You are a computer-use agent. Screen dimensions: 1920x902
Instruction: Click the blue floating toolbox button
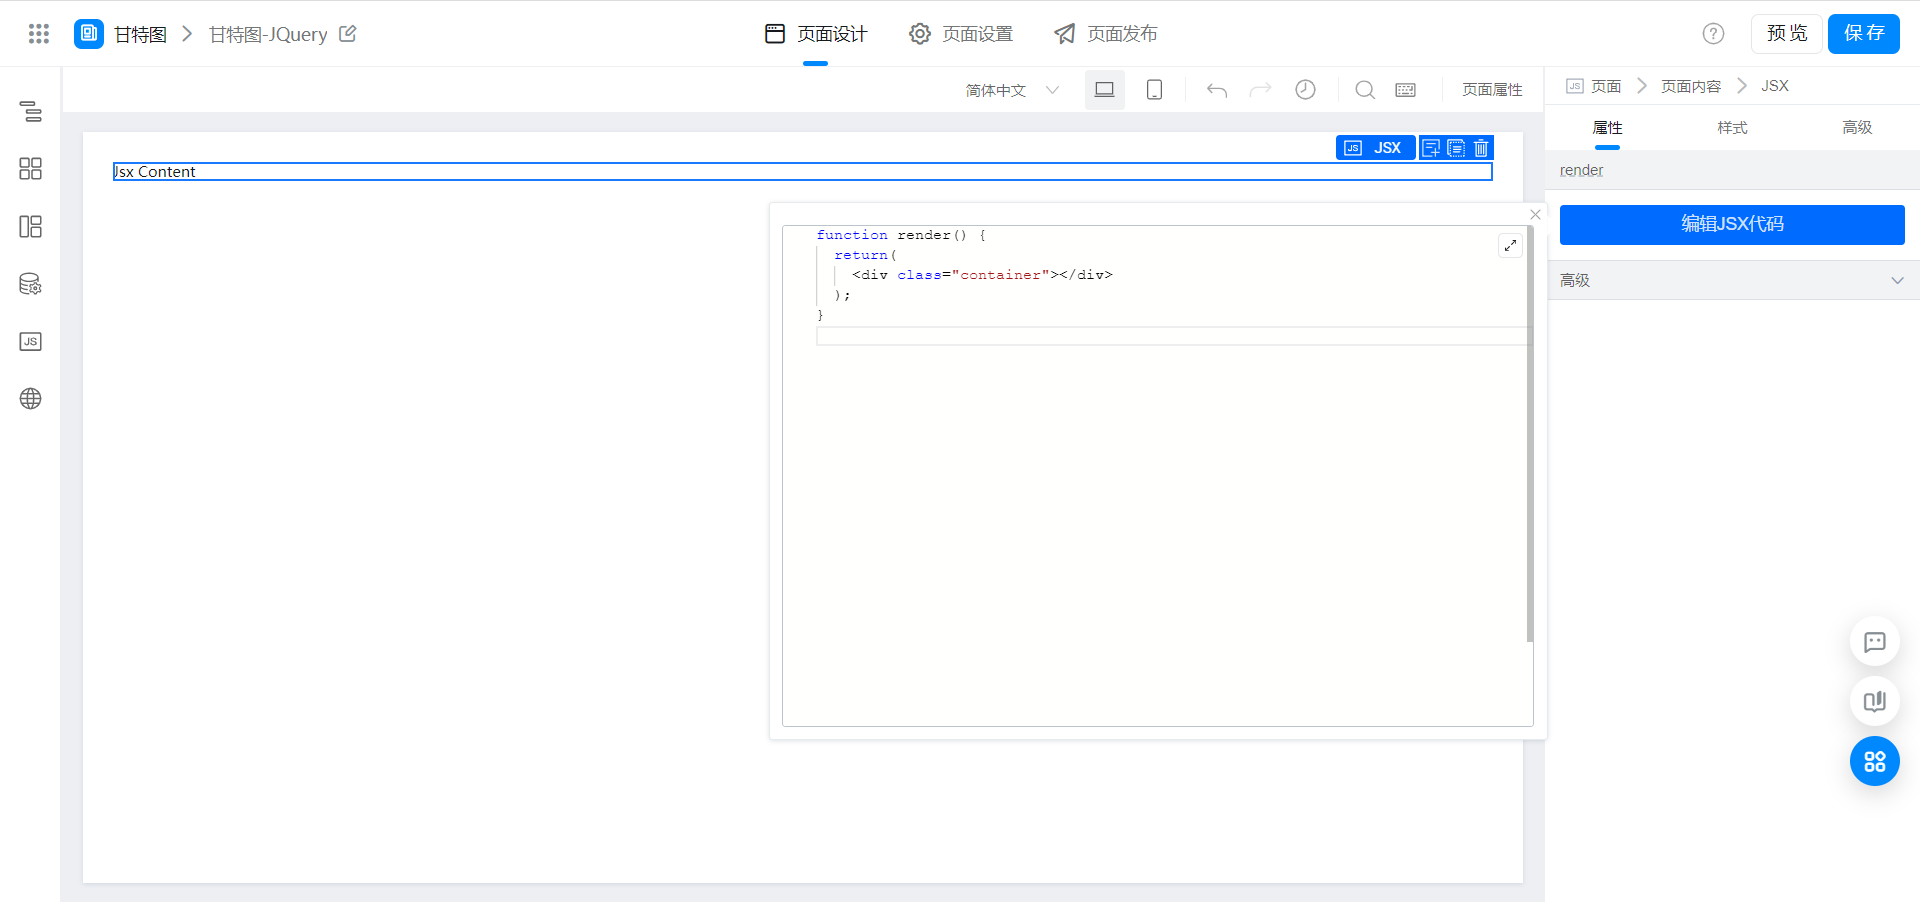coord(1875,761)
